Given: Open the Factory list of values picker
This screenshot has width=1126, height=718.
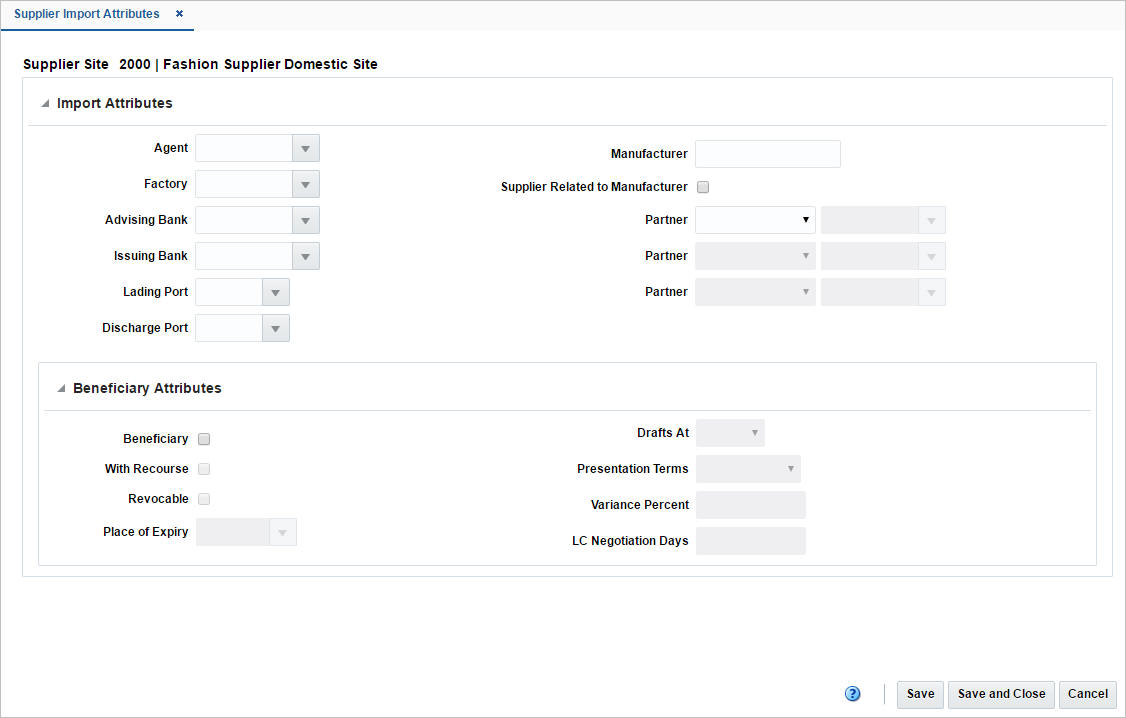Looking at the screenshot, I should coord(305,183).
